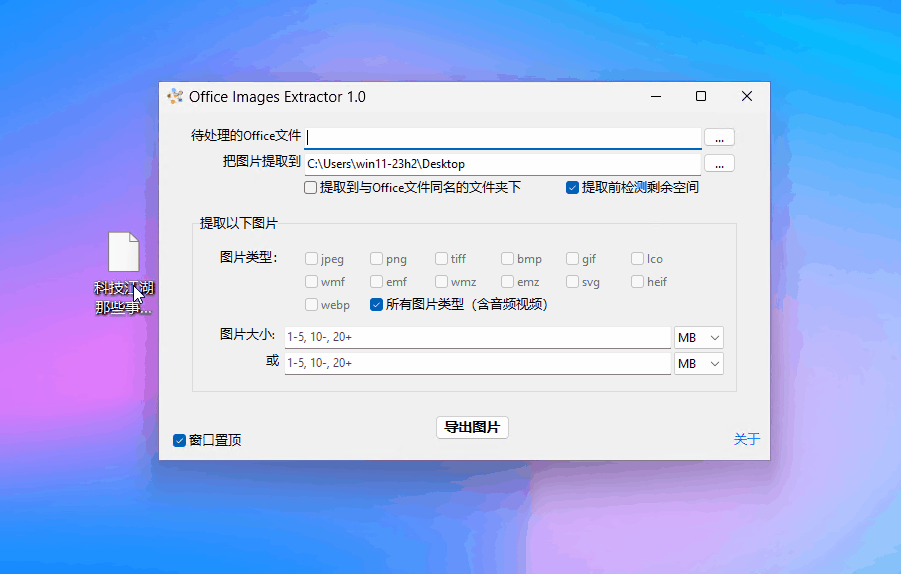This screenshot has height=574, width=901.
Task: Close the Office Images Extractor window
Action: tap(746, 97)
